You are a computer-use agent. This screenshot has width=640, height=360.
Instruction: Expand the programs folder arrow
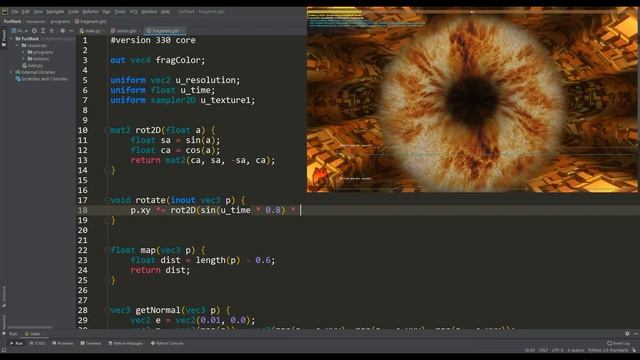pos(23,52)
